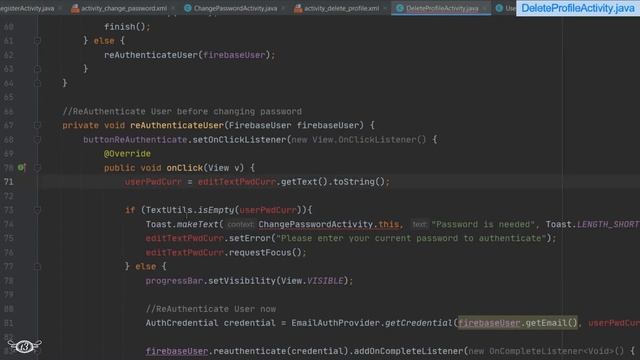Toggle the fold marker on line 64
Screen dimensions: 640x360
click(37, 83)
